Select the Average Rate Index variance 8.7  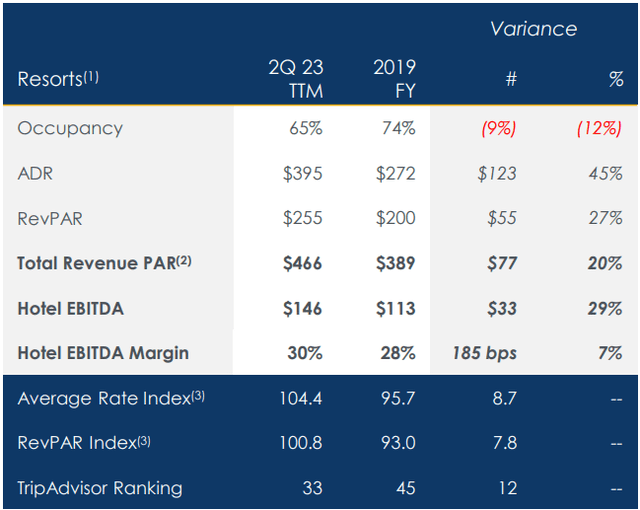point(505,398)
